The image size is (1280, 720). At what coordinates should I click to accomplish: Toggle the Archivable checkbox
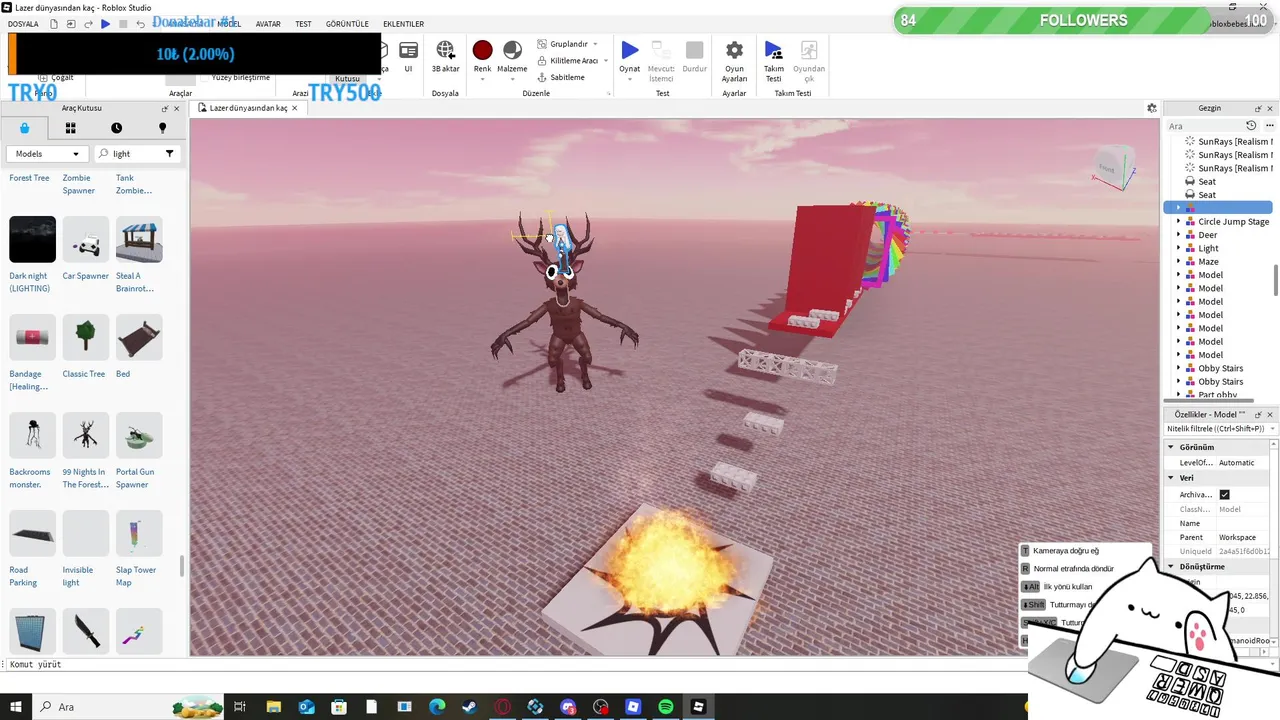[x=1224, y=495]
